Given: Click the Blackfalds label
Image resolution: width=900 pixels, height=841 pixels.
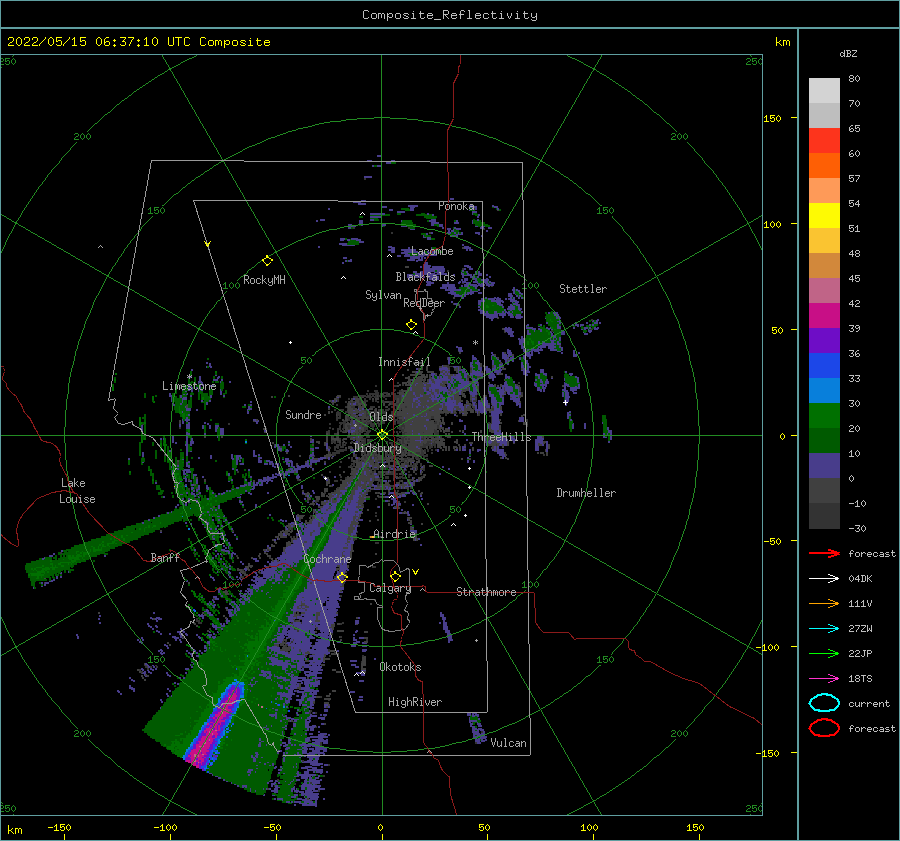Looking at the screenshot, I should [425, 277].
